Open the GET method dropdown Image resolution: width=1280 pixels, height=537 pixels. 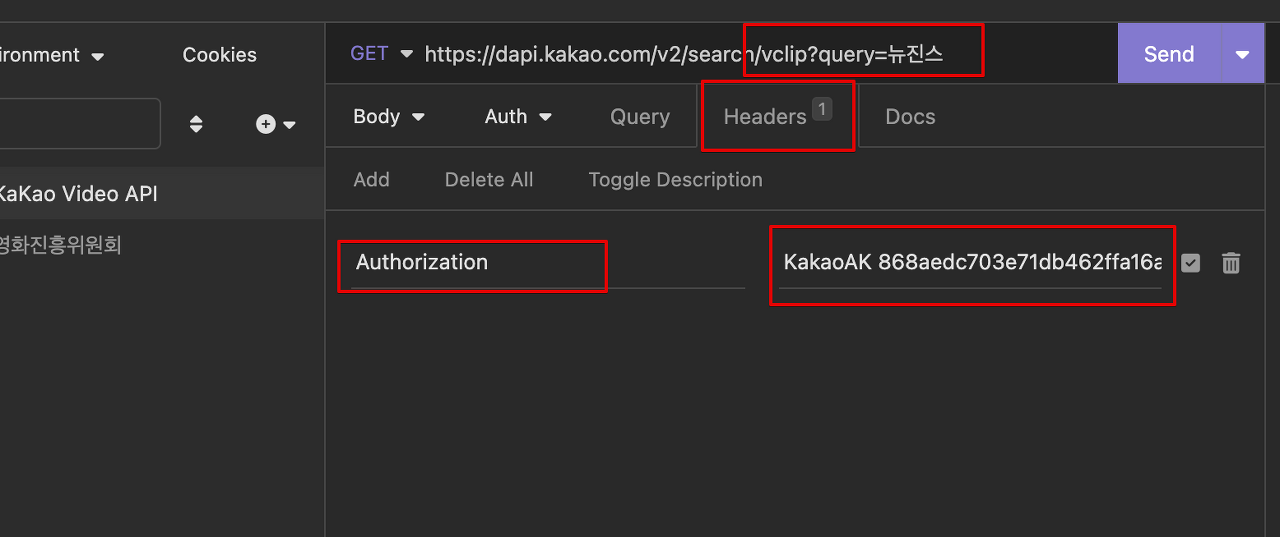coord(381,54)
